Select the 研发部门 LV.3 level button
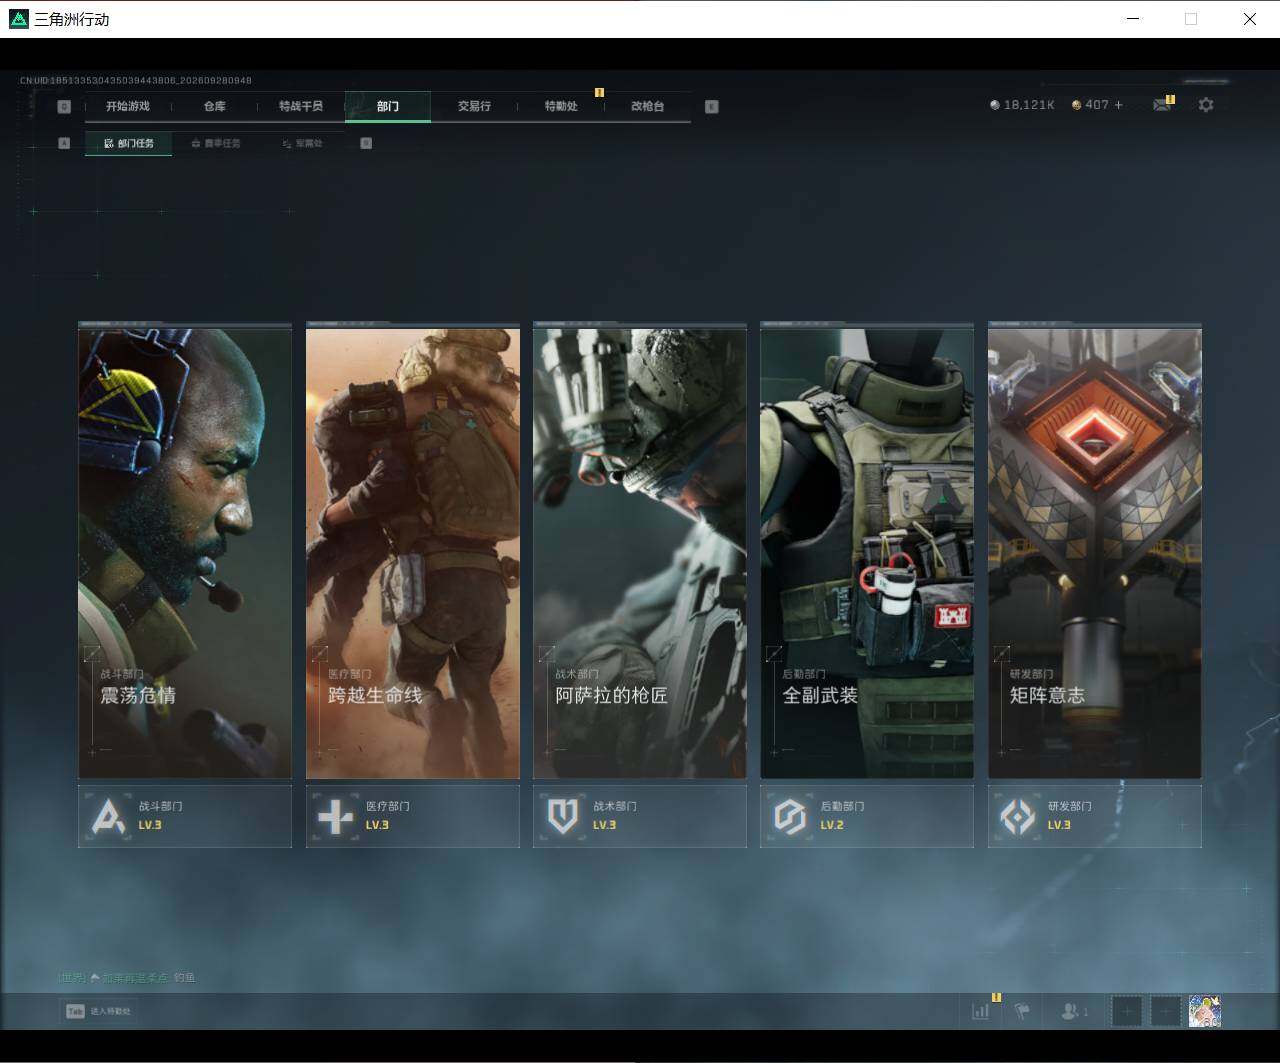The image size is (1280, 1063). tap(1095, 816)
